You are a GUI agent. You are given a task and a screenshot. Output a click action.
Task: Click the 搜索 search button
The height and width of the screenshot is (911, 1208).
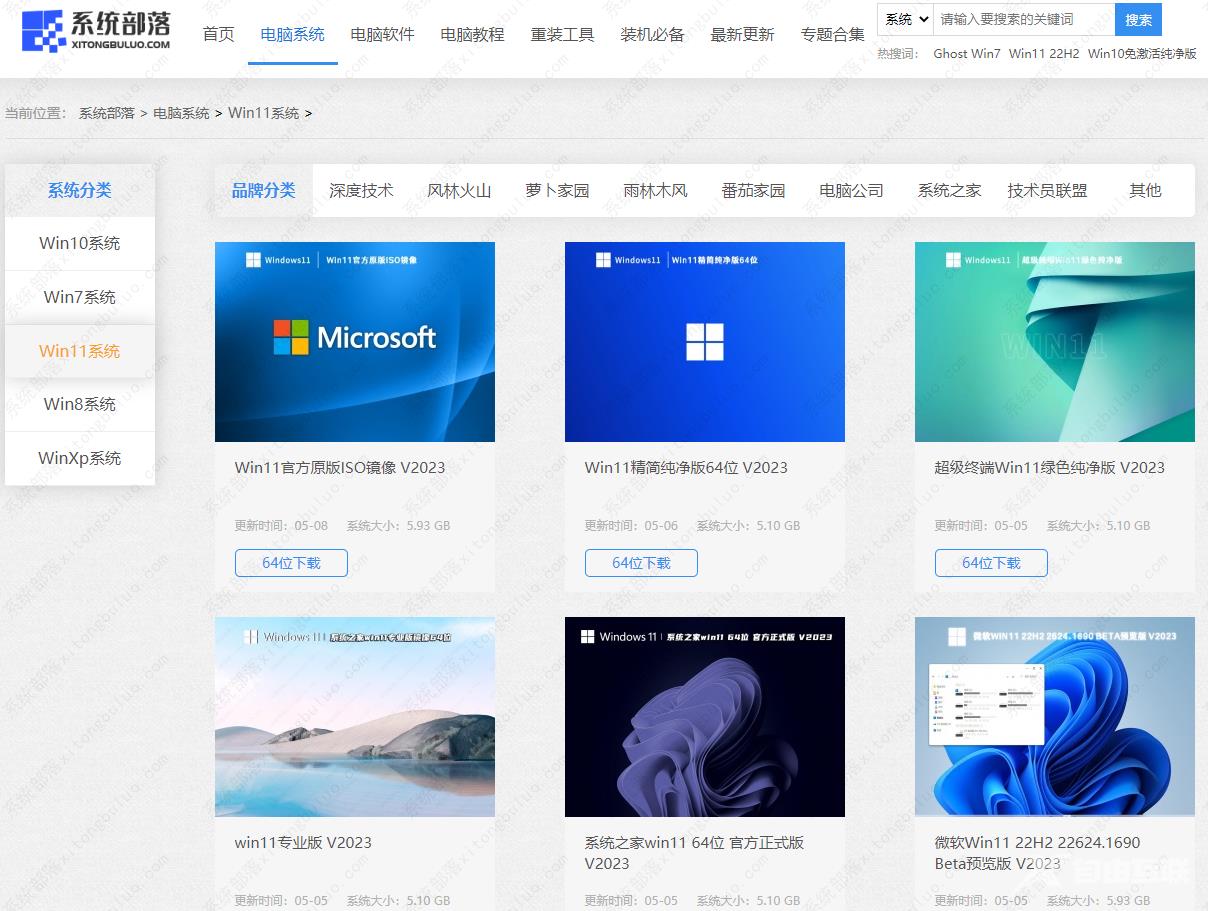(x=1138, y=19)
